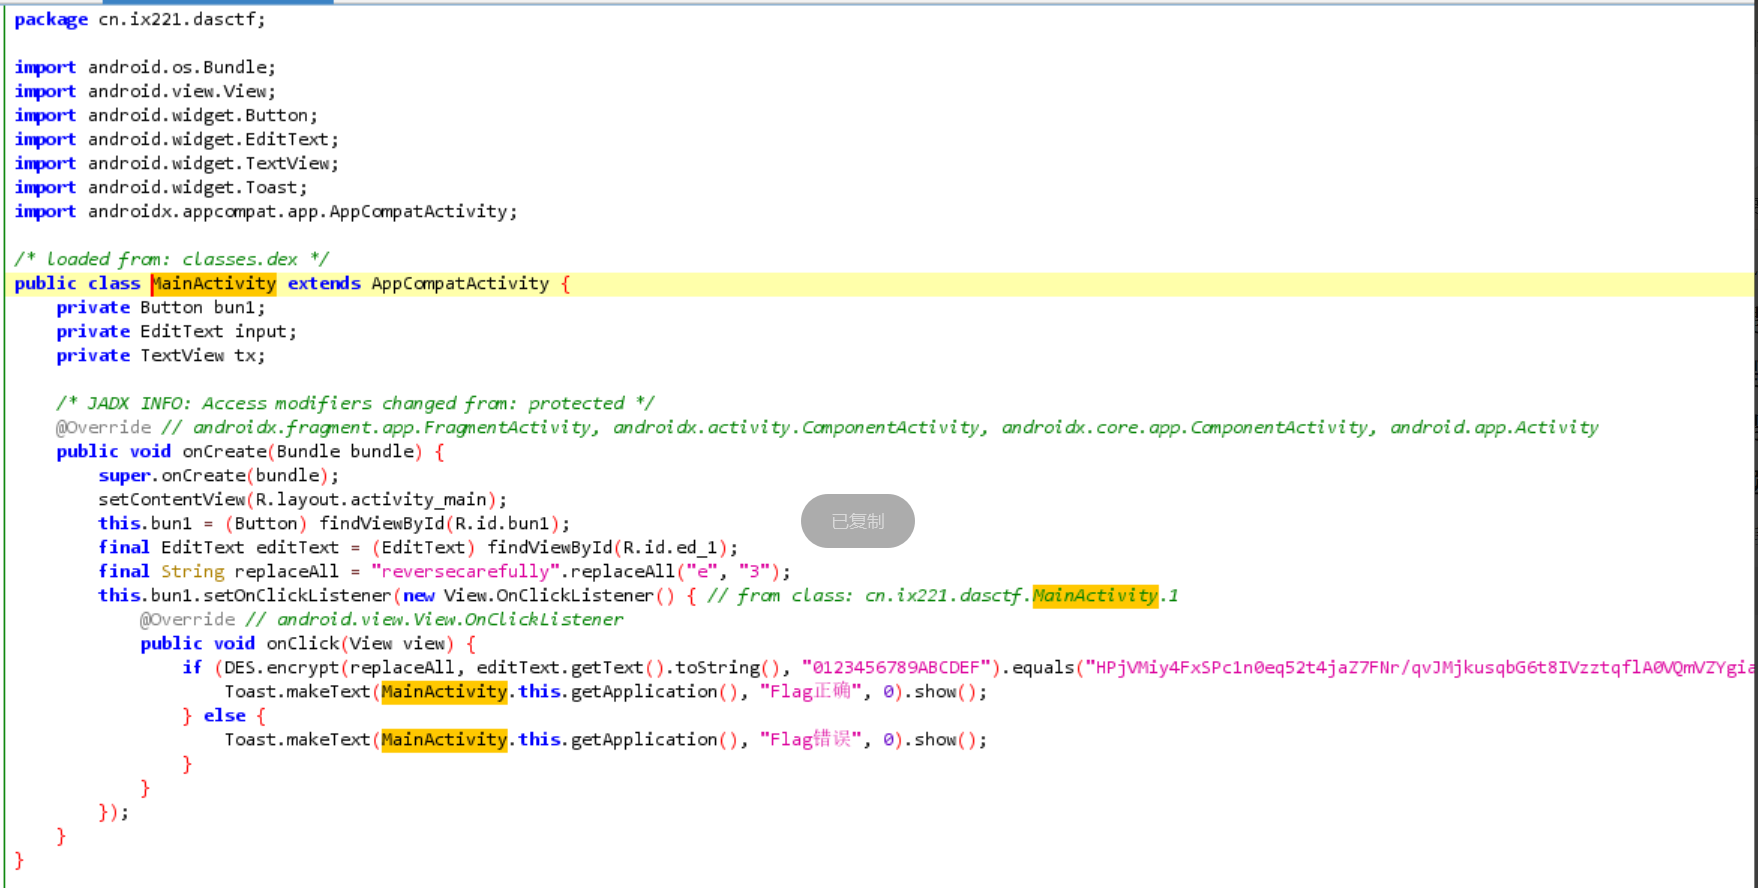Click the onCreate method name
Image resolution: width=1758 pixels, height=888 pixels.
point(224,452)
